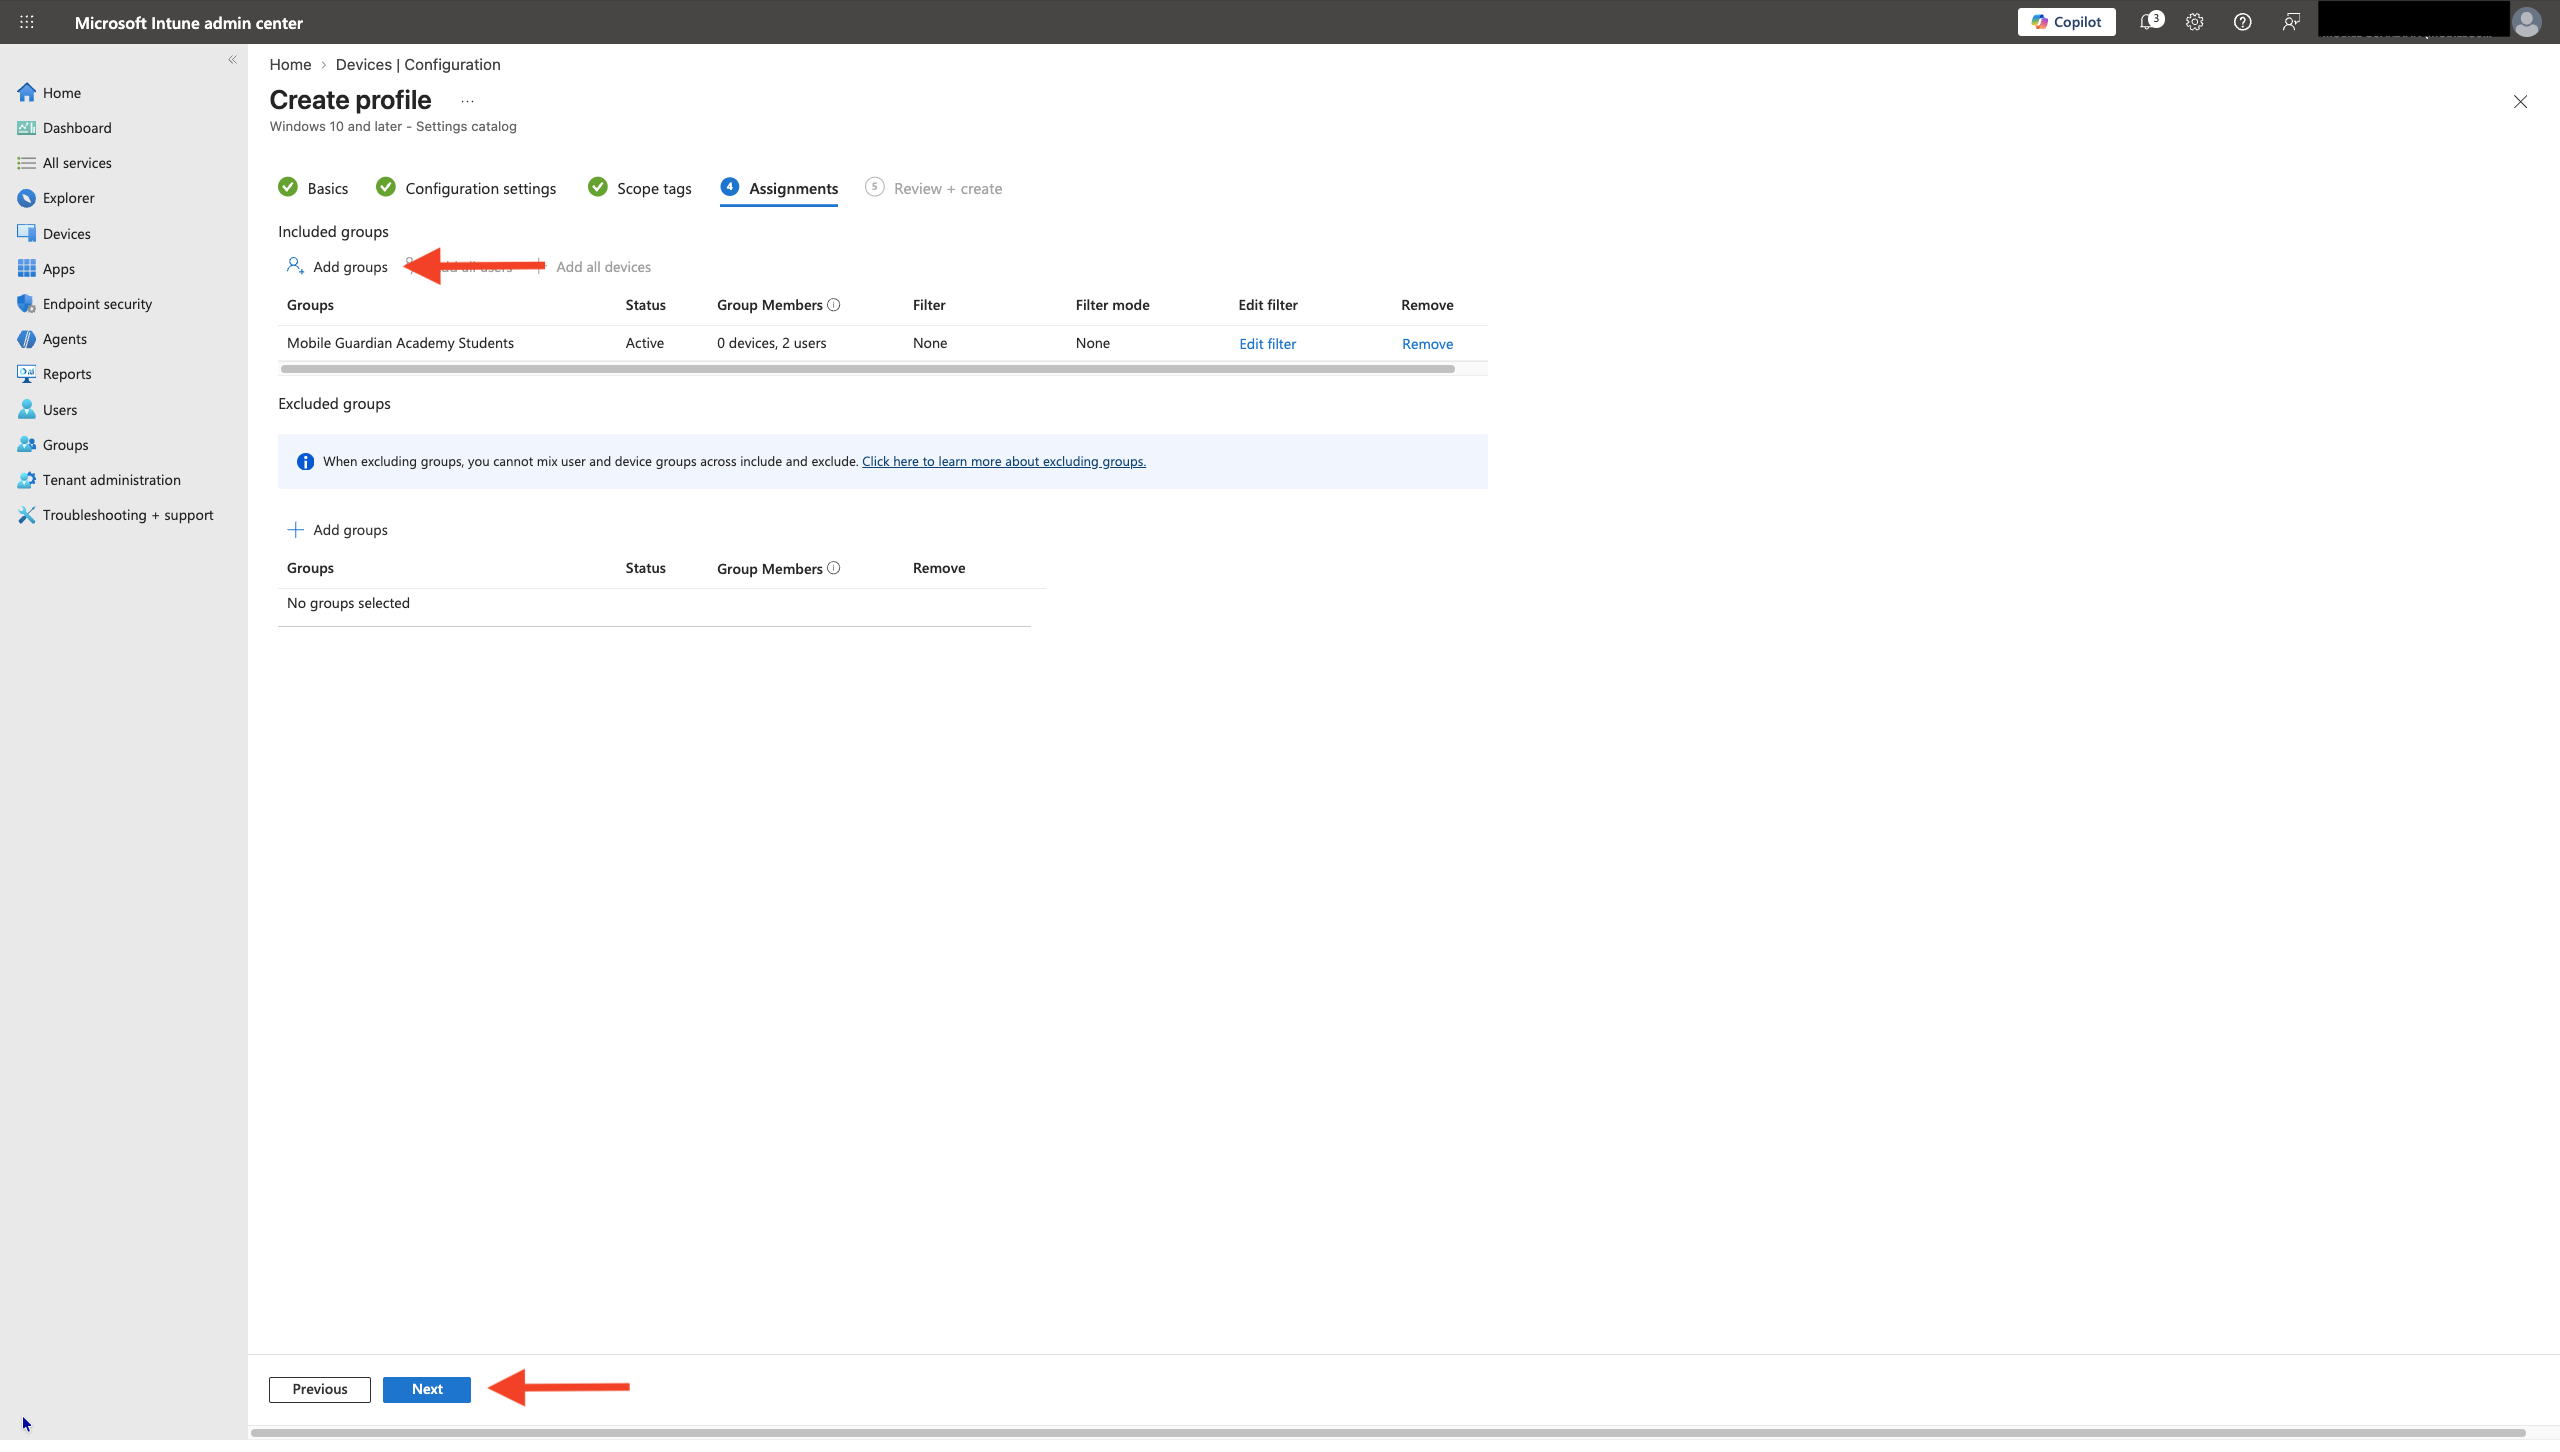This screenshot has height=1452, width=2560.
Task: Open Copilot from the top bar
Action: click(x=2066, y=22)
